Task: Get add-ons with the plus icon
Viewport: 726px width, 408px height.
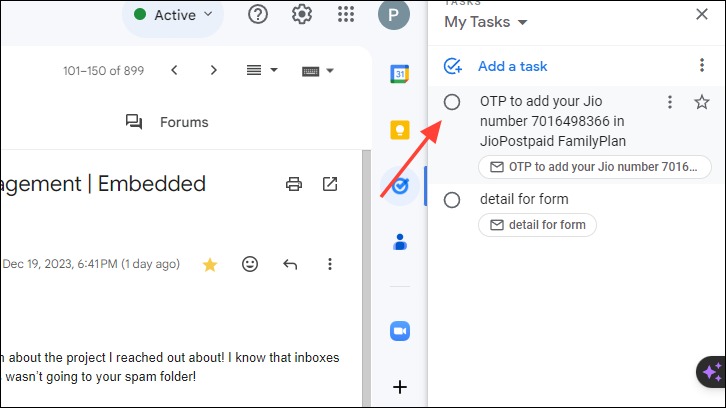Action: [x=400, y=387]
